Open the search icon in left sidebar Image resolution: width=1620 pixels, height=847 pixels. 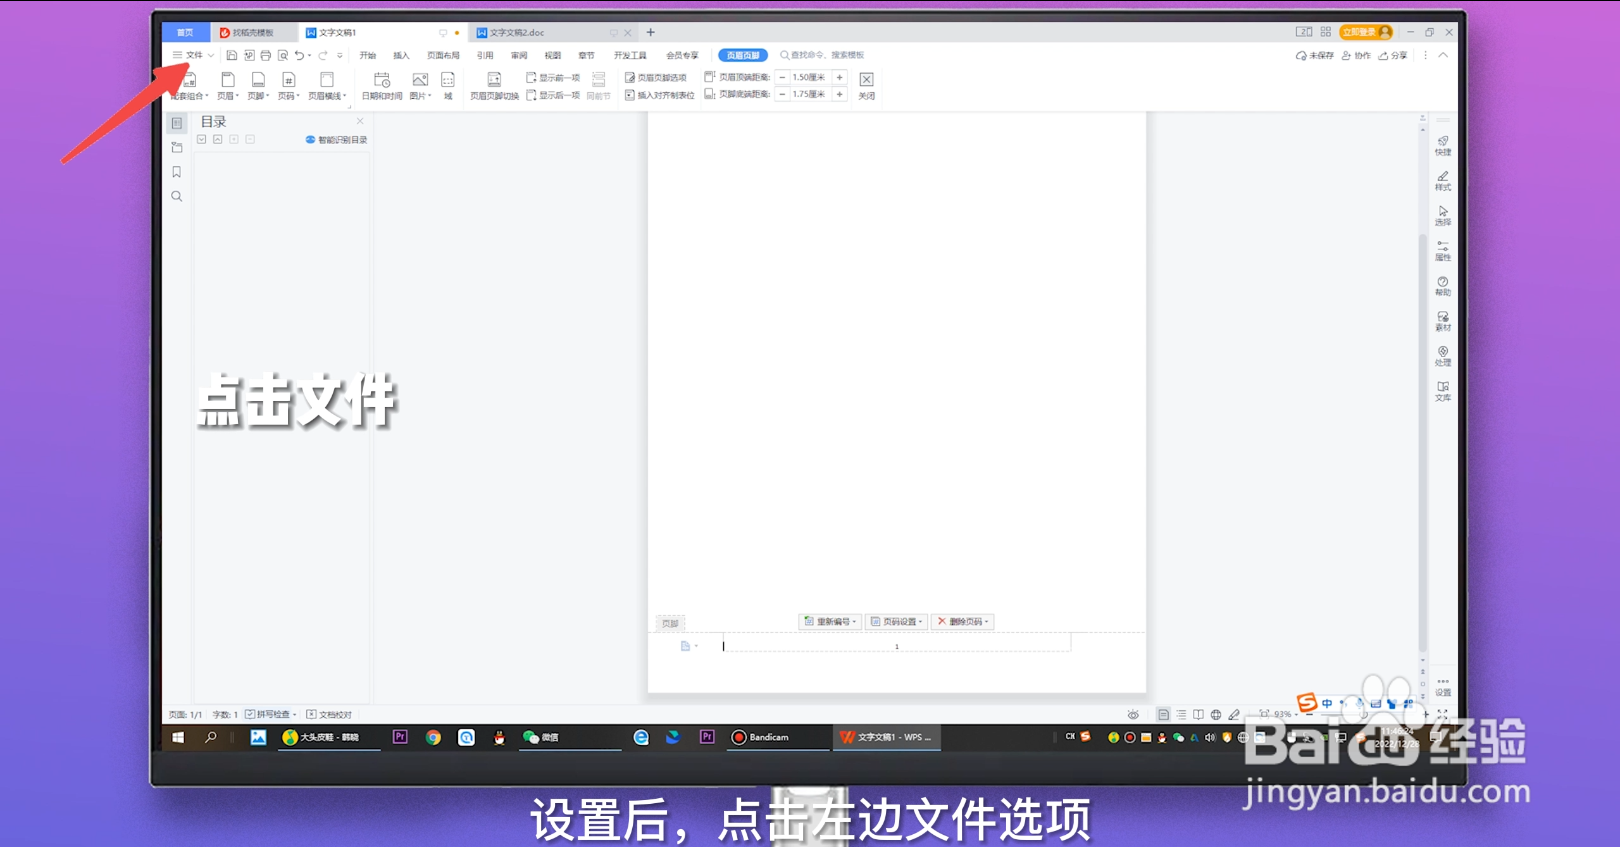click(x=177, y=197)
